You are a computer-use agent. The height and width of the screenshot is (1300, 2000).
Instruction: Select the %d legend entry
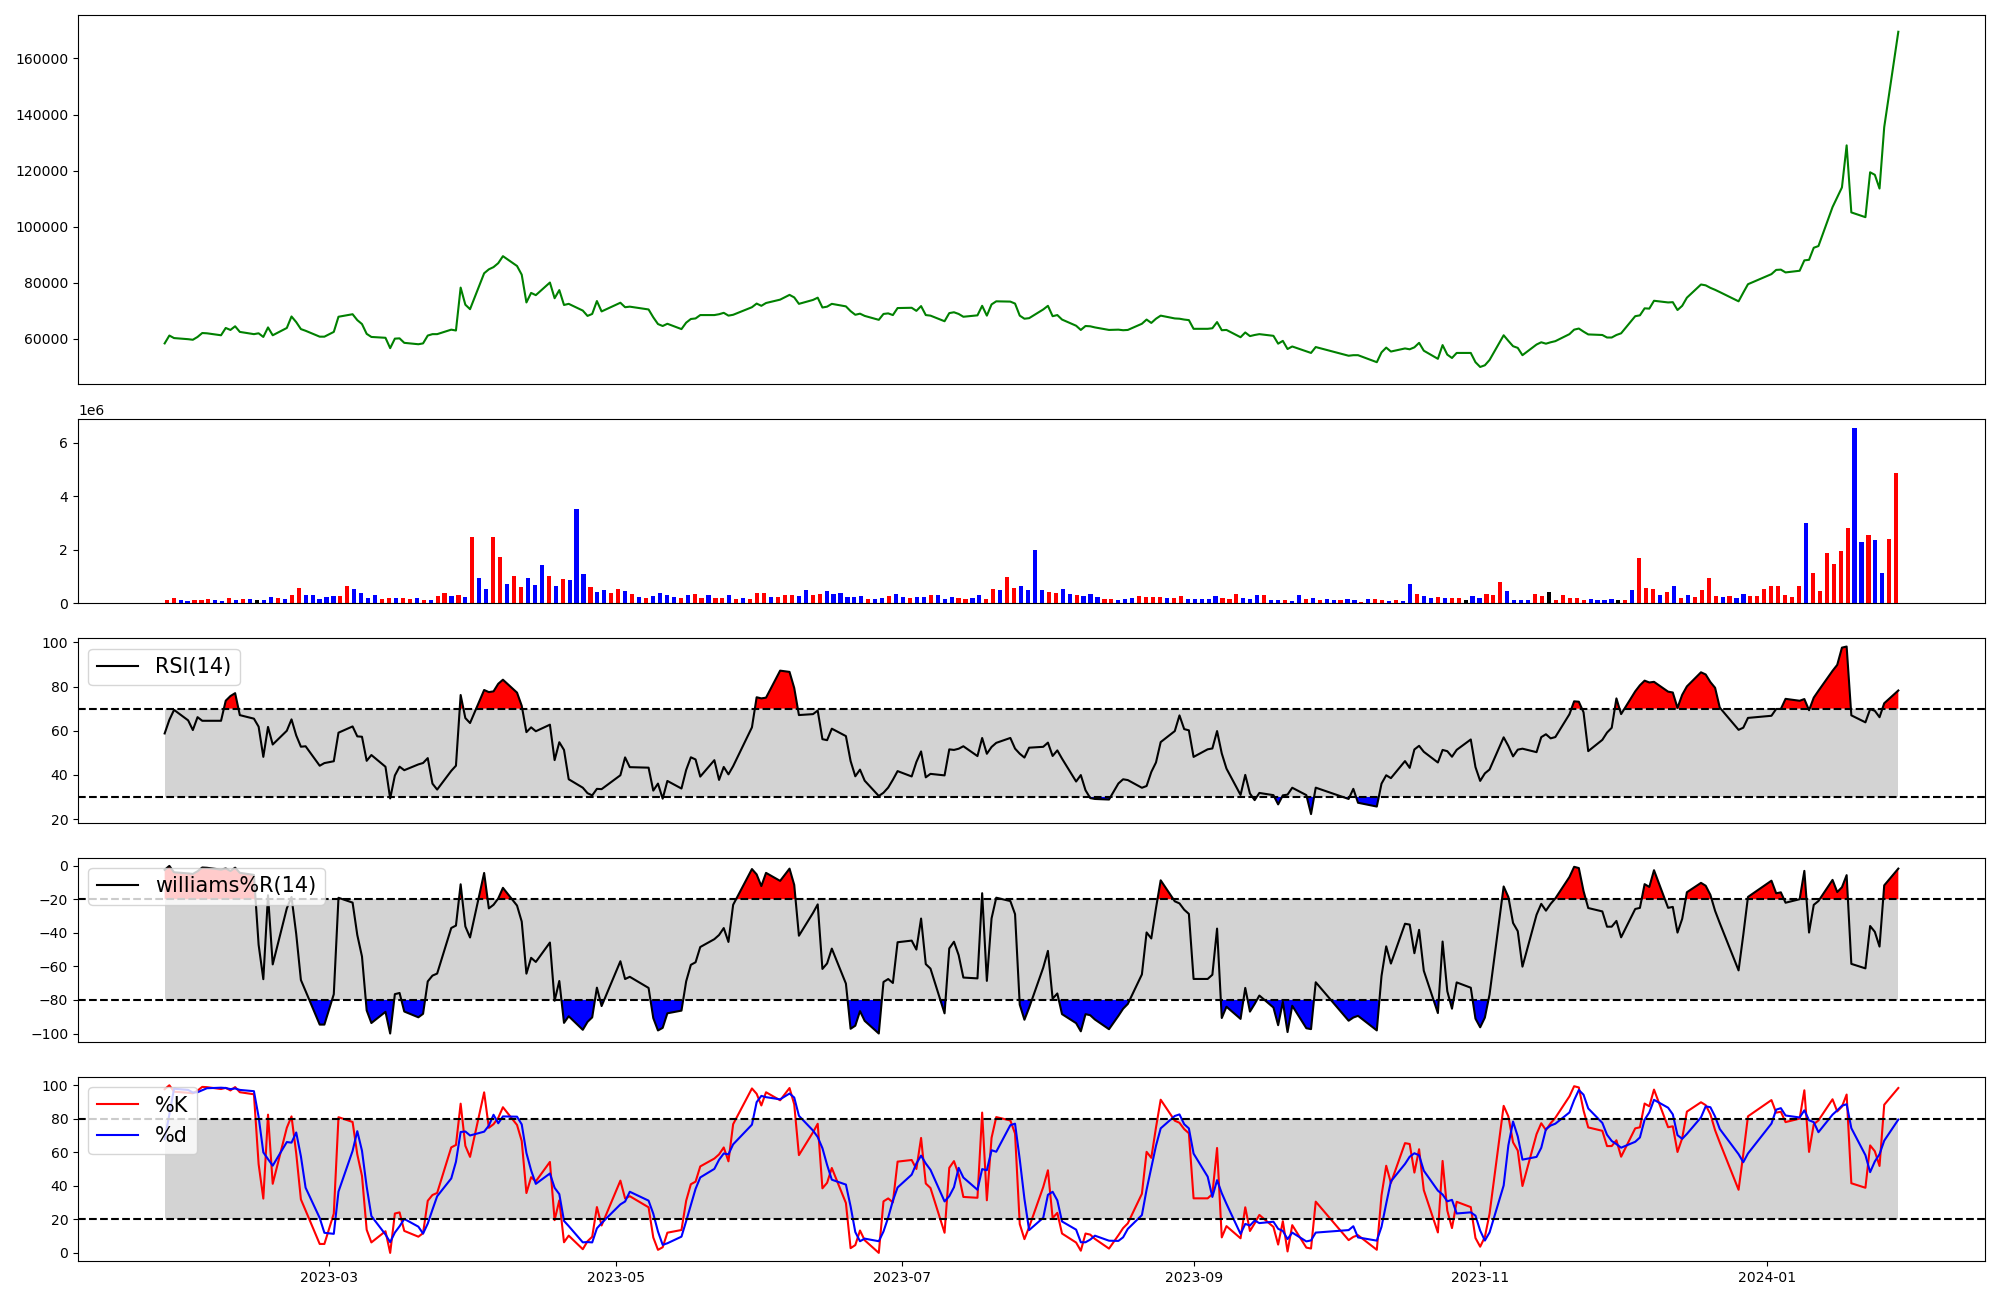tap(171, 1135)
